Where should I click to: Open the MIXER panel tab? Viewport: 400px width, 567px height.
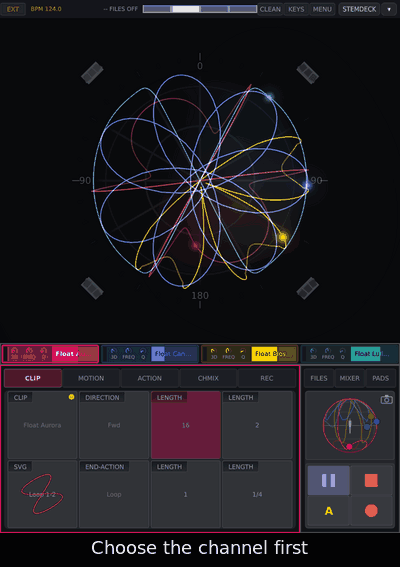pyautogui.click(x=349, y=378)
